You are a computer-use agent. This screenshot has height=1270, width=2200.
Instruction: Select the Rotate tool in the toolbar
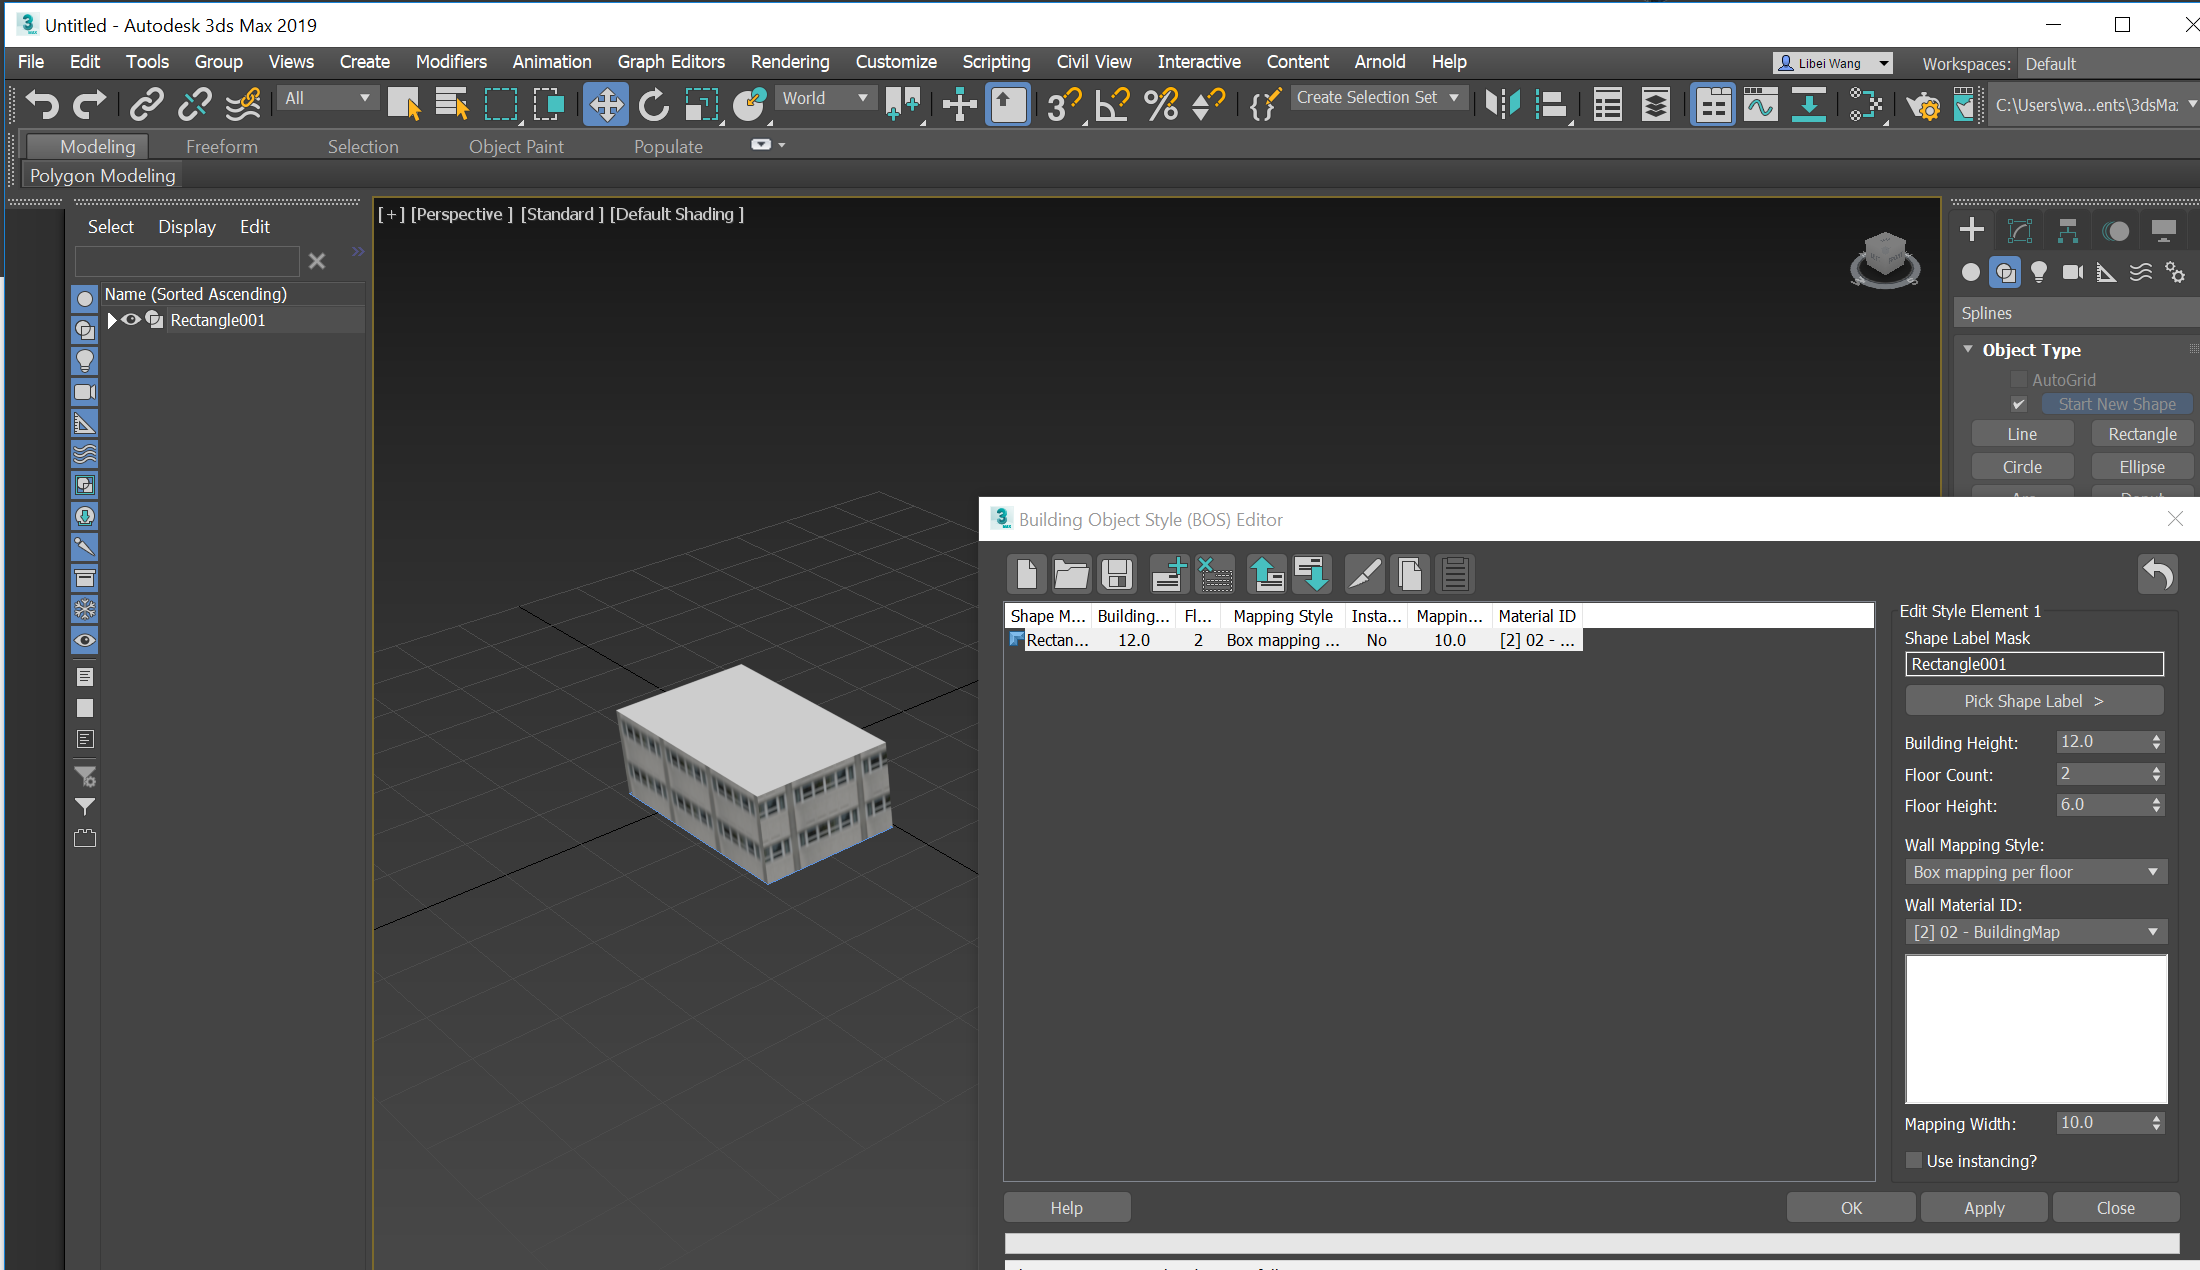point(653,104)
